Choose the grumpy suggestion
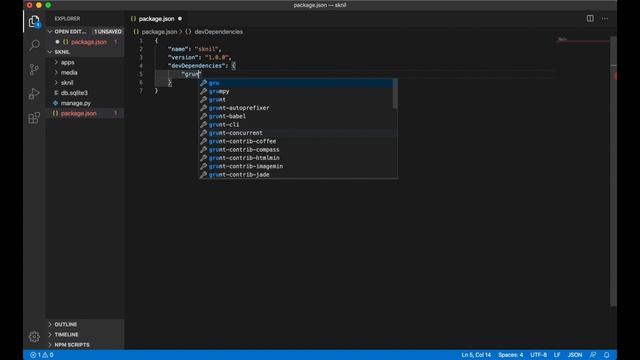Viewport: 640px width, 360px height. tap(296, 91)
